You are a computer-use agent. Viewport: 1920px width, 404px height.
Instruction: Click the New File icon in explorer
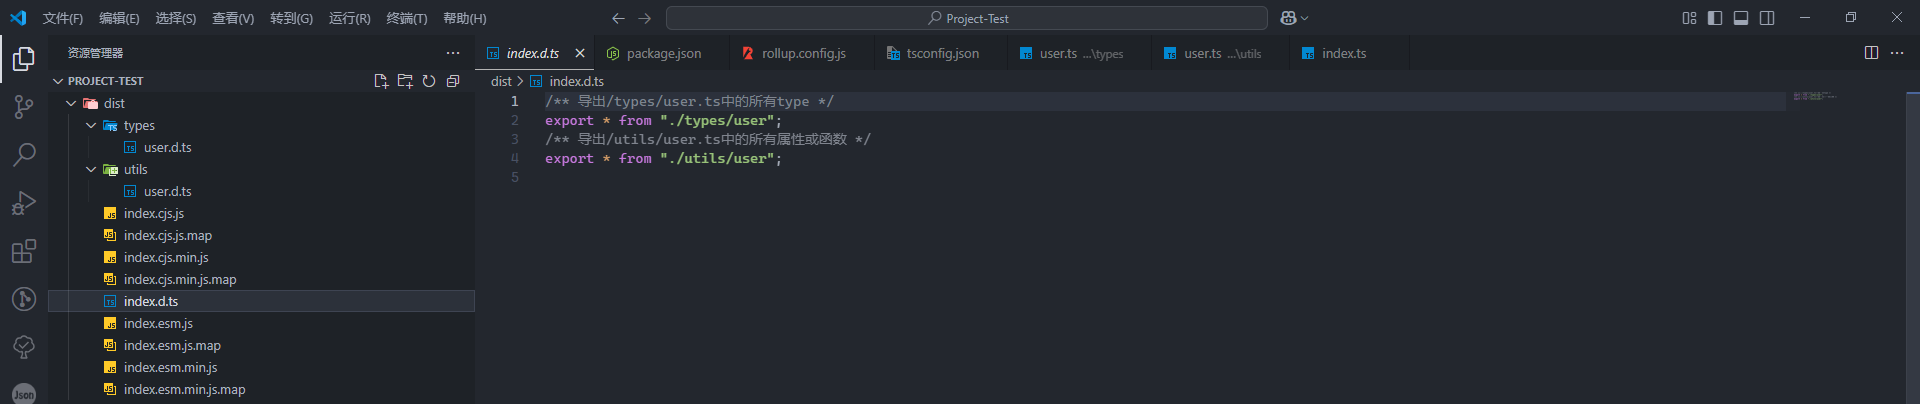pyautogui.click(x=381, y=81)
